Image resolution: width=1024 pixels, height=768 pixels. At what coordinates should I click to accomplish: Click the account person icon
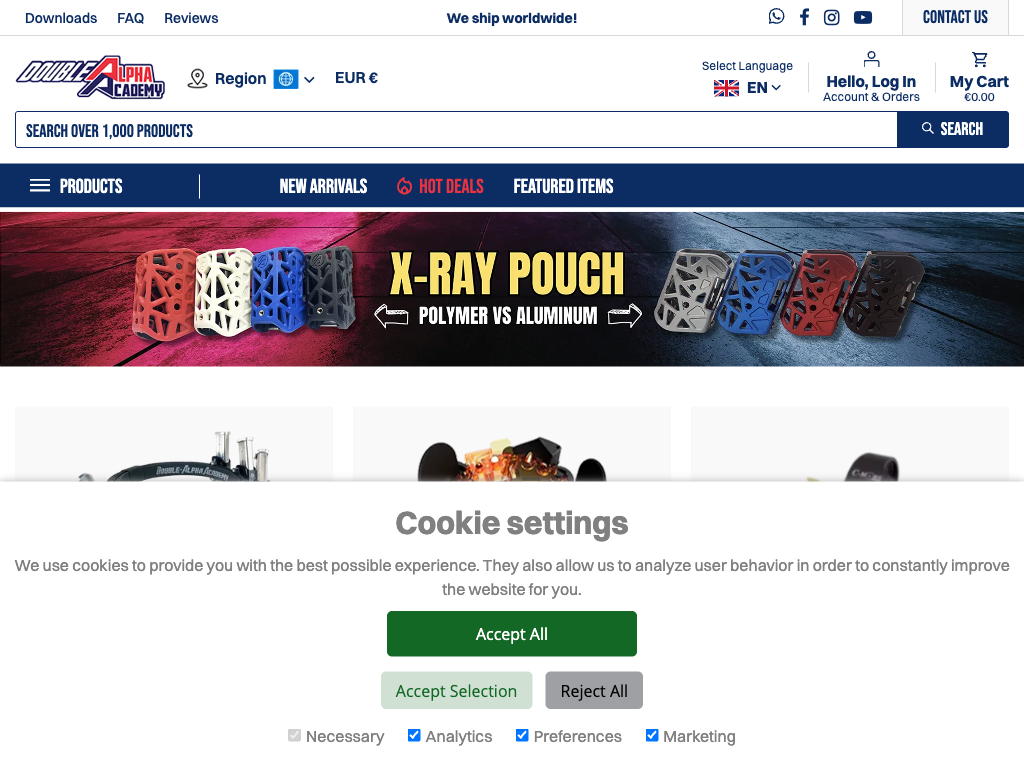point(871,59)
